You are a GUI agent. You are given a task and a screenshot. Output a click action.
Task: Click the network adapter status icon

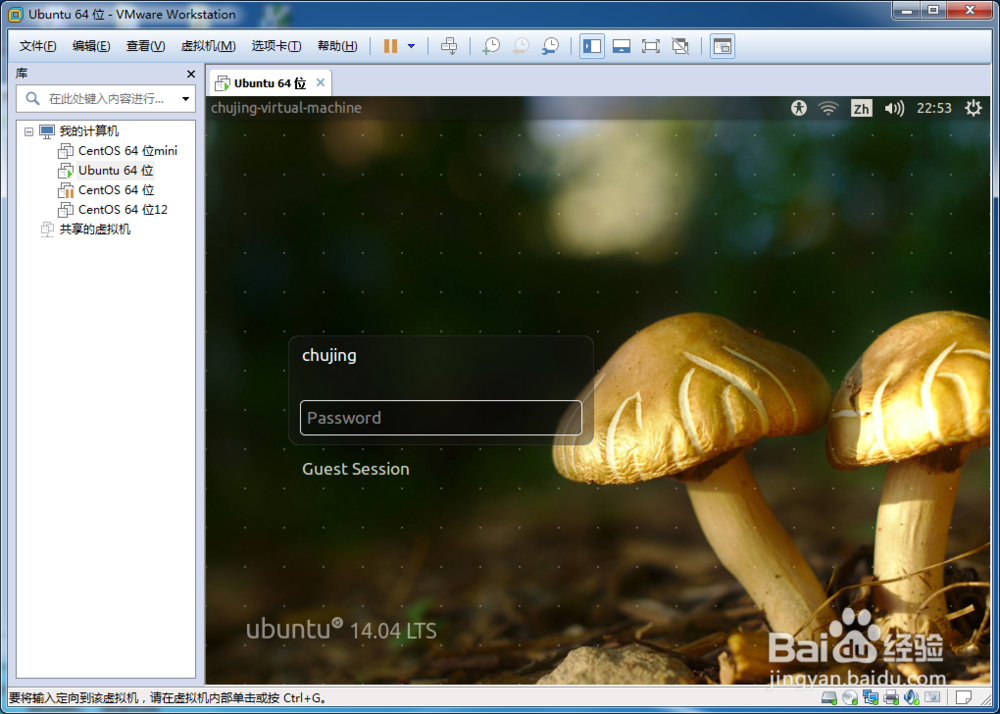click(870, 697)
